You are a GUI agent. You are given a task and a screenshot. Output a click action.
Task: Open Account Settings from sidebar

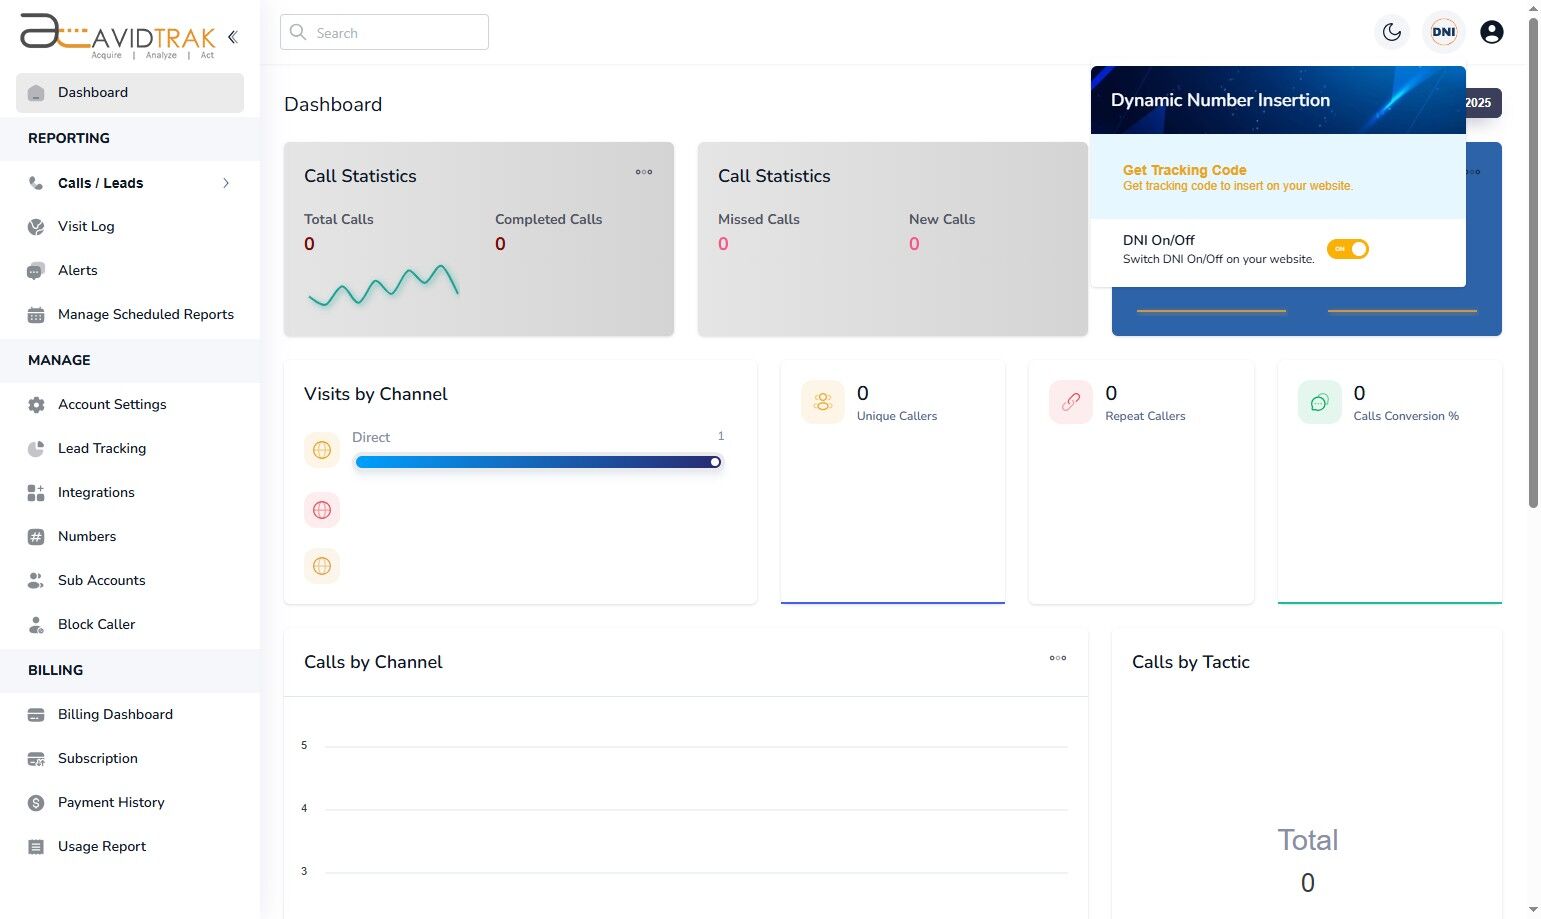[x=112, y=404]
